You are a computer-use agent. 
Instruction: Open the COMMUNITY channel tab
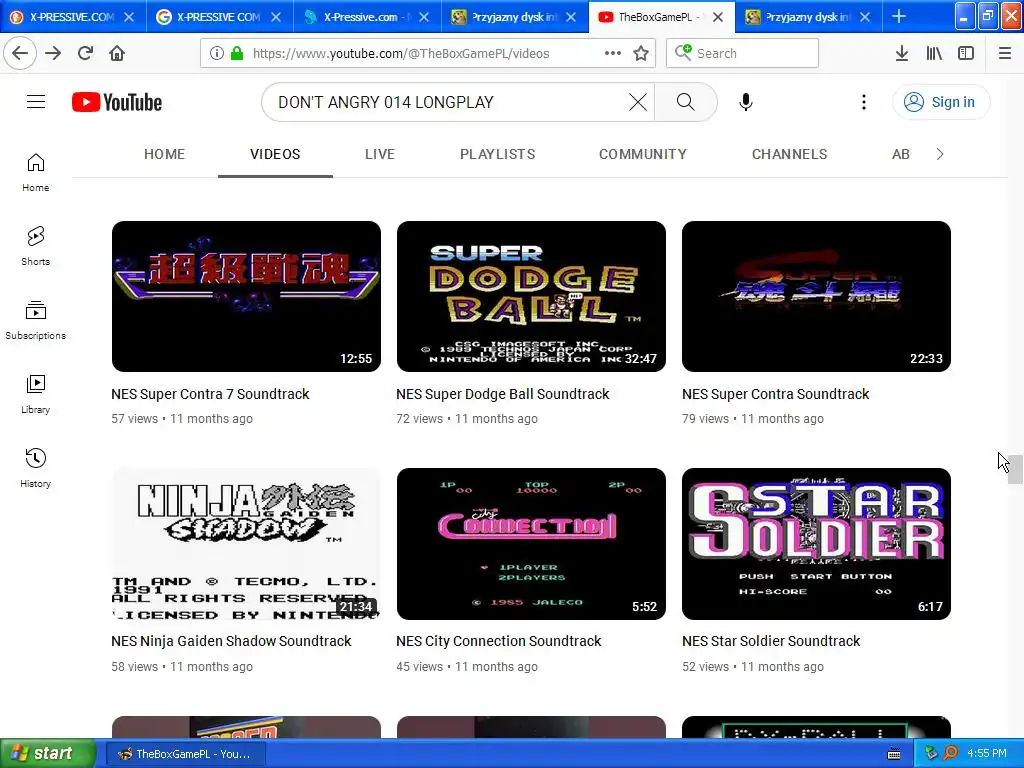643,154
